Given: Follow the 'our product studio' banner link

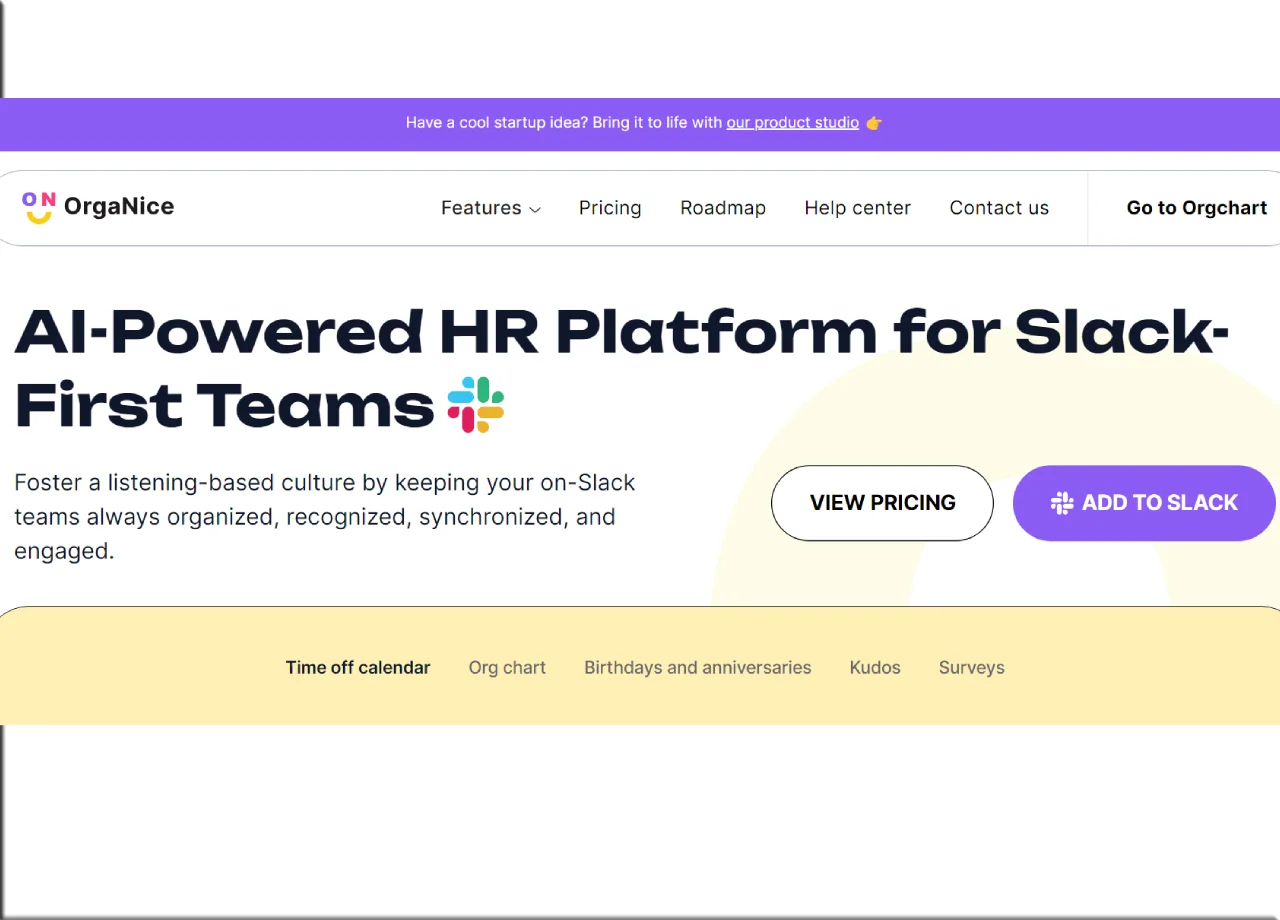Looking at the screenshot, I should tap(792, 123).
